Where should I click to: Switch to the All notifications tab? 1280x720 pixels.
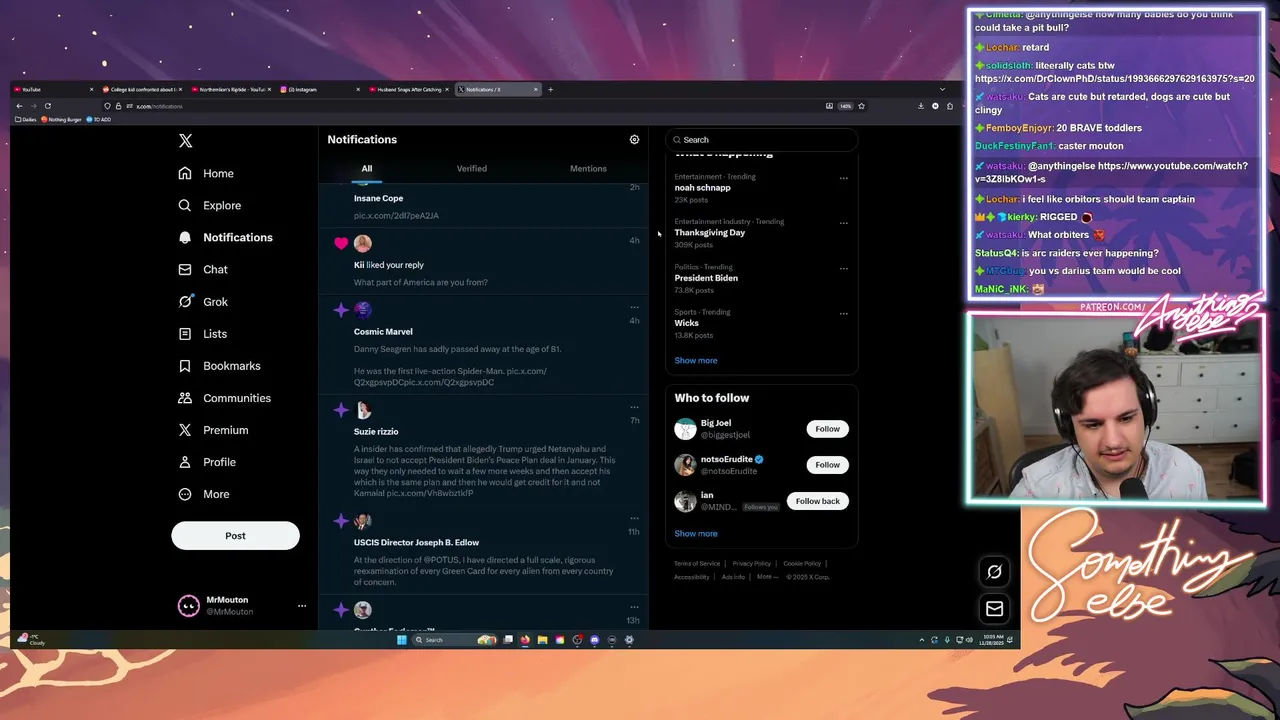click(x=366, y=169)
